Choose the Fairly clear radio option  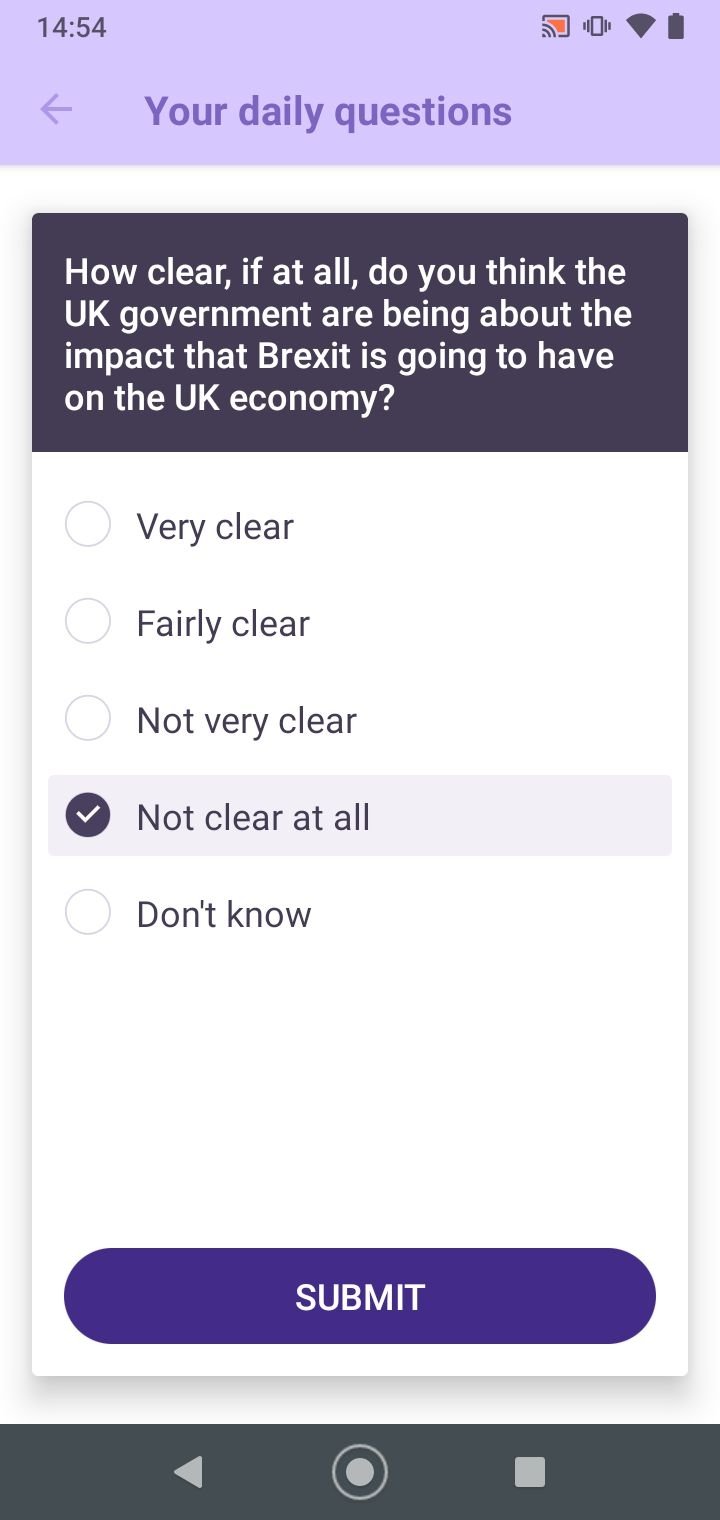pyautogui.click(x=88, y=622)
